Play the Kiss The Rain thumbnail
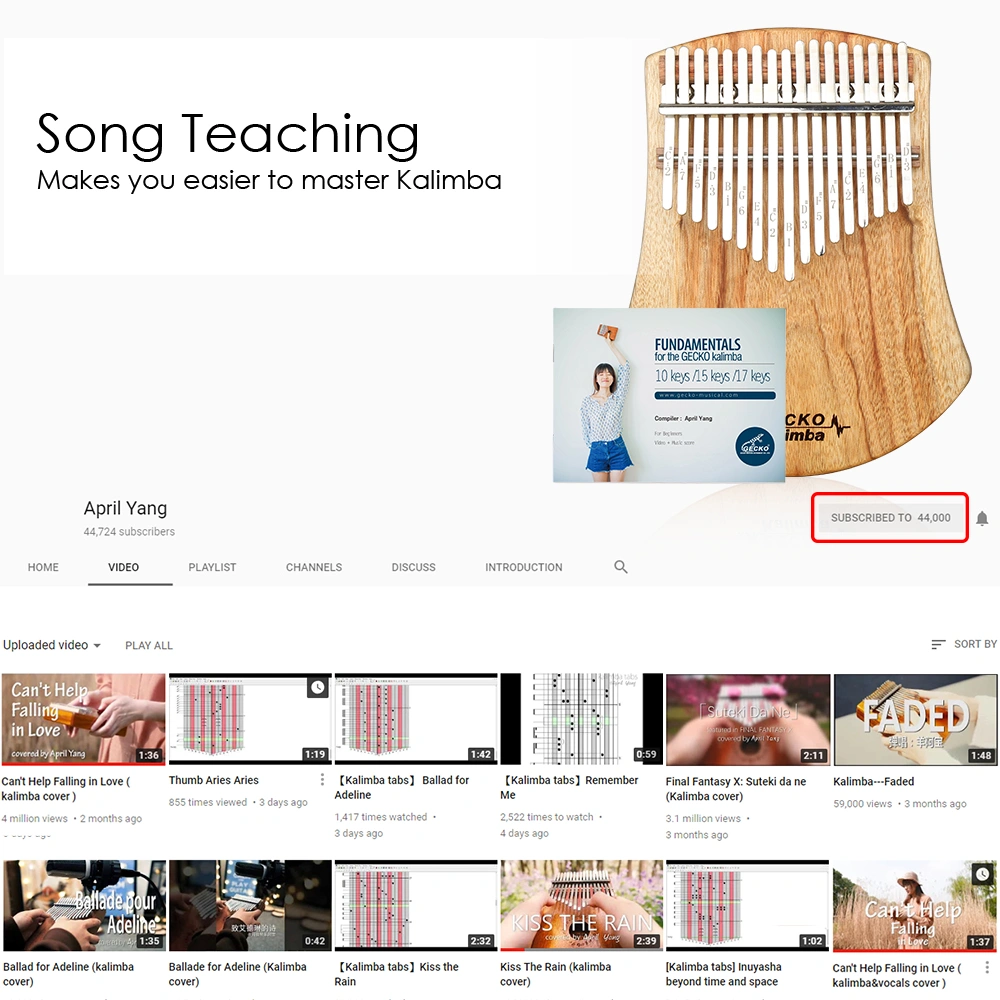 tap(582, 906)
